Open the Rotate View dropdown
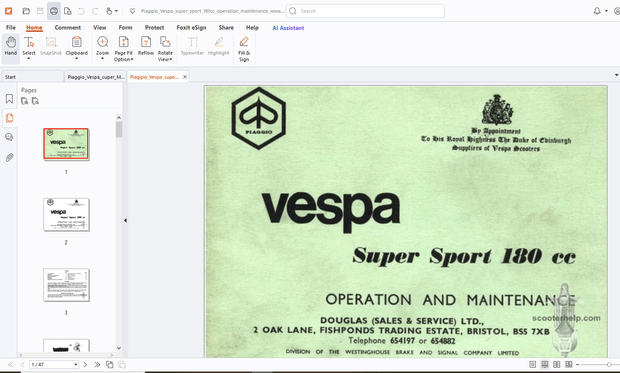 click(x=165, y=49)
